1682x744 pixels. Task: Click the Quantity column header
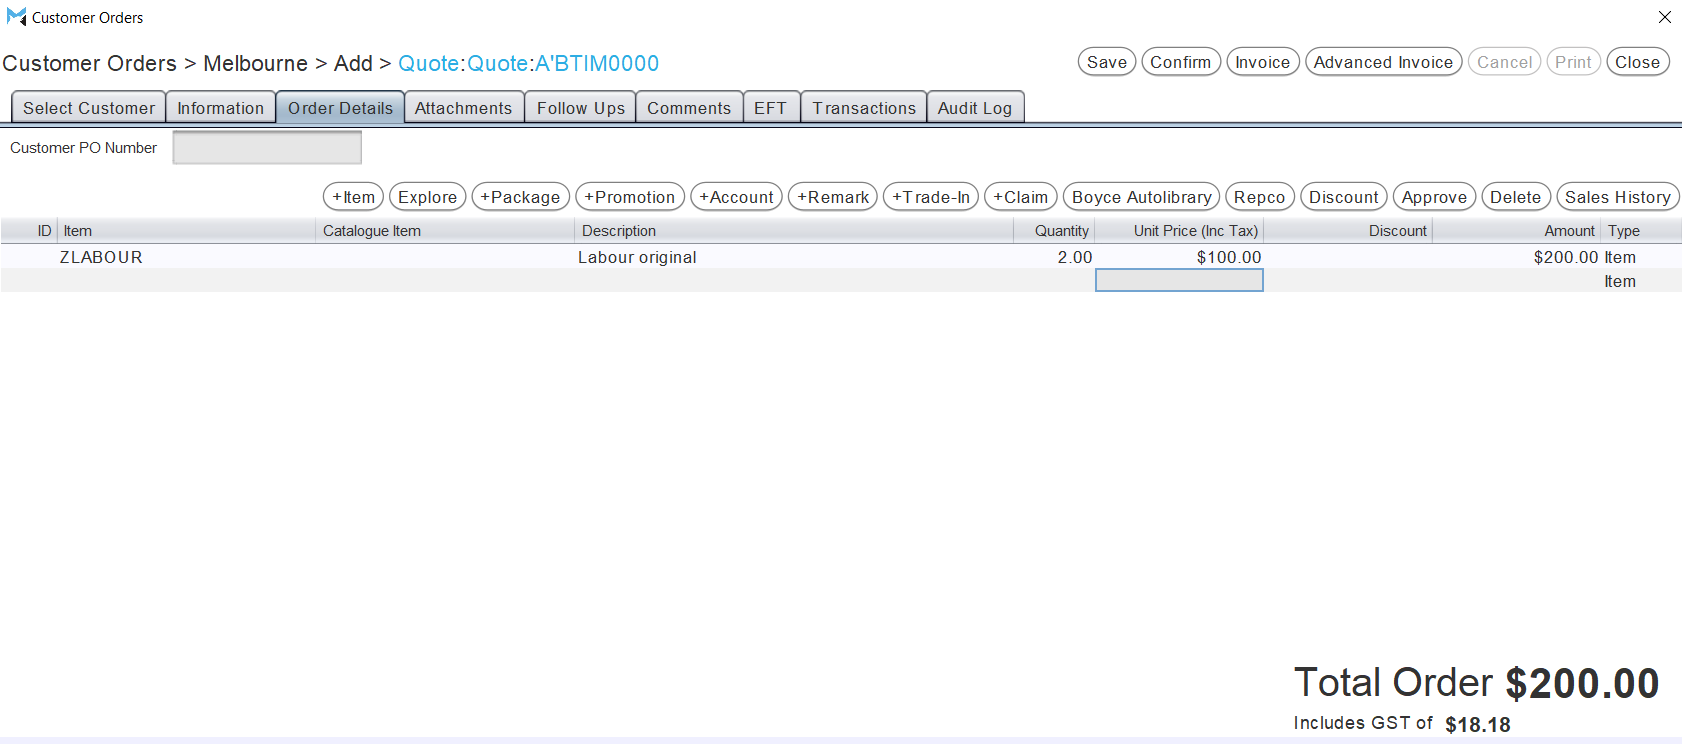pos(1054,231)
